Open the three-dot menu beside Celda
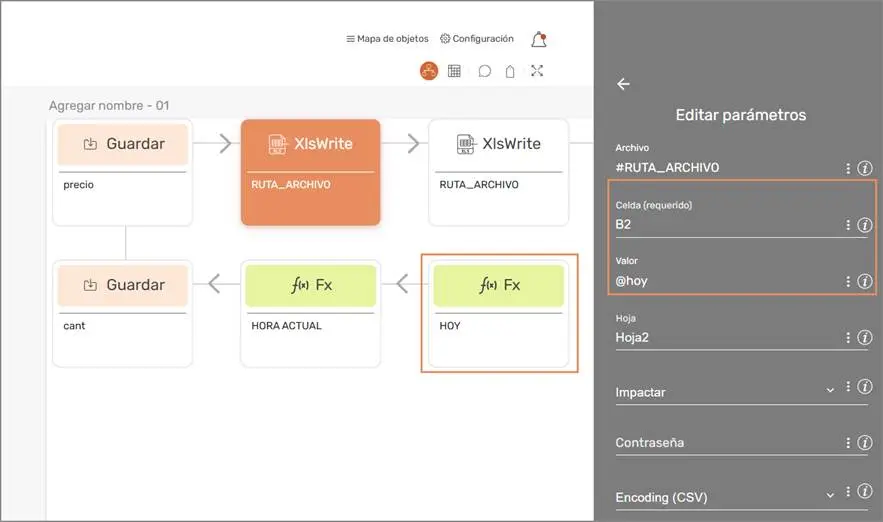The image size is (883, 522). coord(848,225)
